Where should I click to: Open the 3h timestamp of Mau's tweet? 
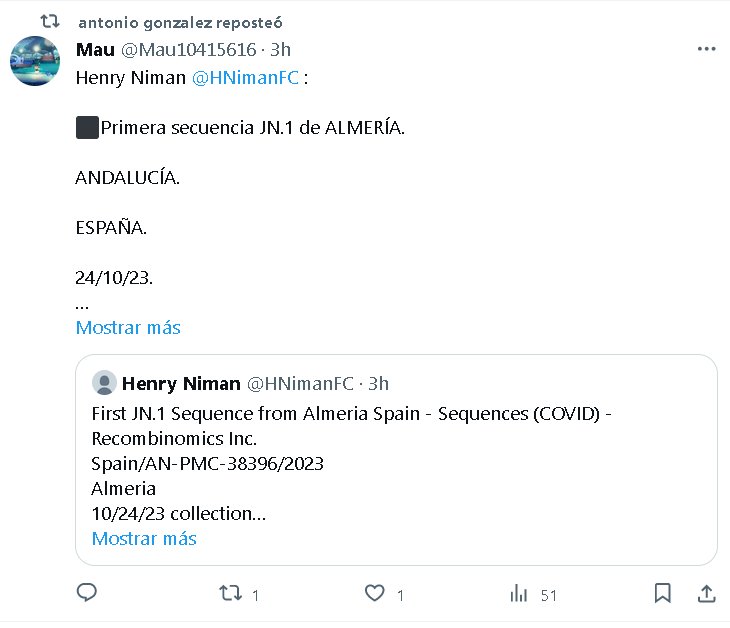(280, 49)
